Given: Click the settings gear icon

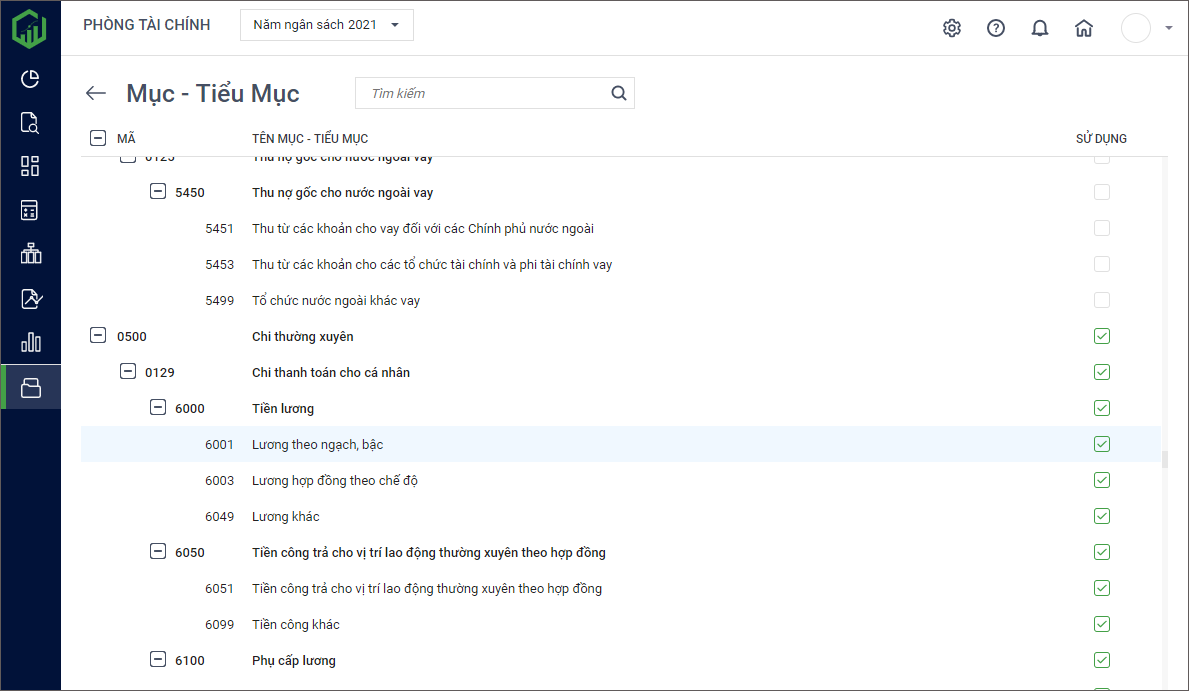Looking at the screenshot, I should [951, 28].
